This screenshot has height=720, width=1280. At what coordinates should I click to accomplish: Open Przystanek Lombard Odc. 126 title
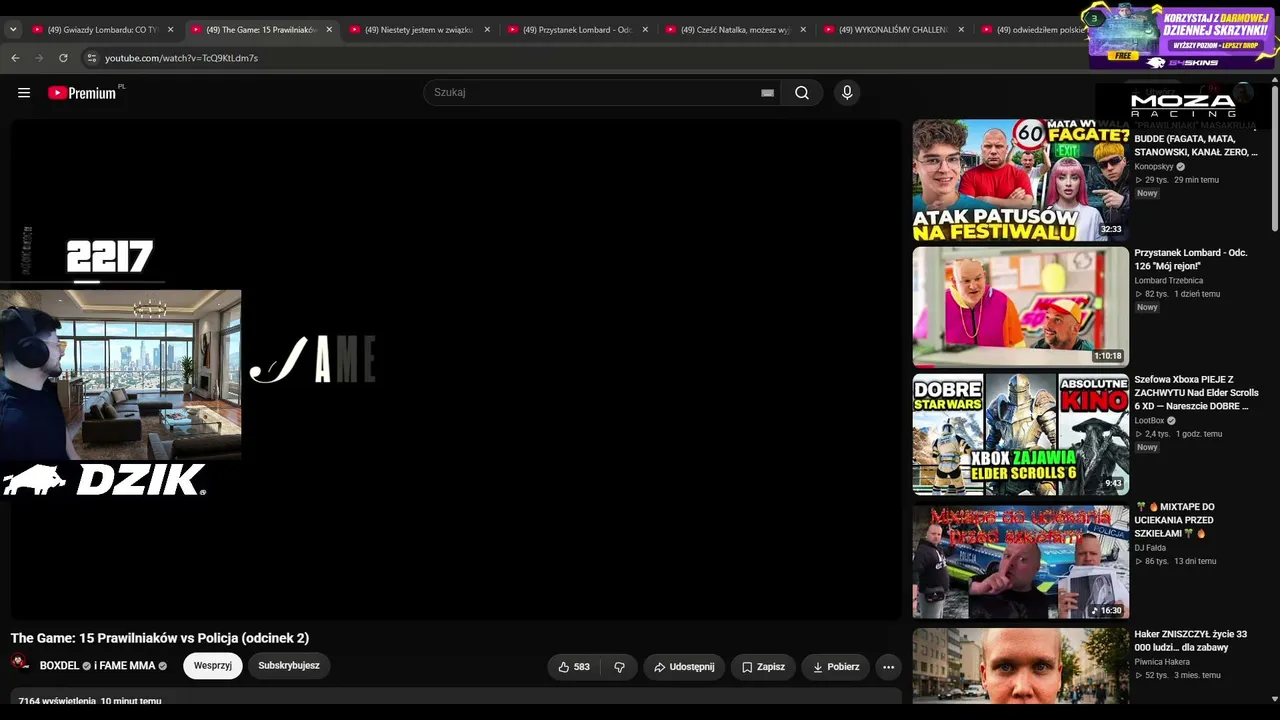tap(1190, 260)
